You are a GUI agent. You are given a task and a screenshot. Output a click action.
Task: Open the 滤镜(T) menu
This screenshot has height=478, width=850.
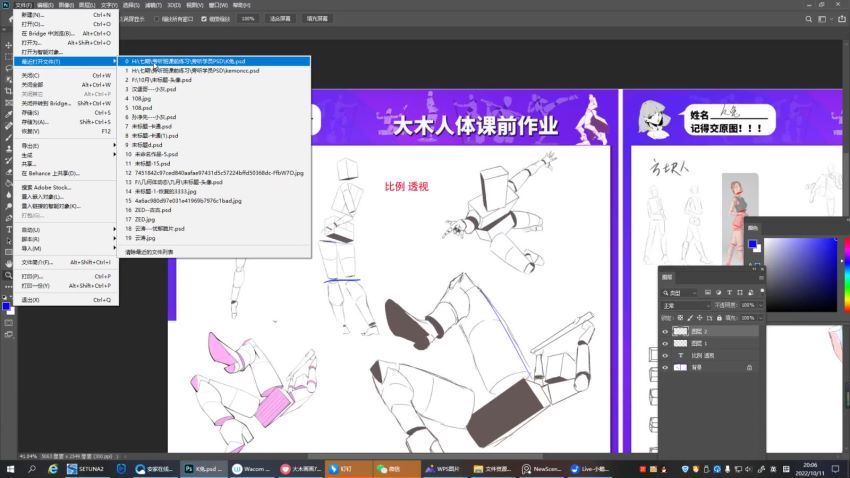pyautogui.click(x=153, y=5)
